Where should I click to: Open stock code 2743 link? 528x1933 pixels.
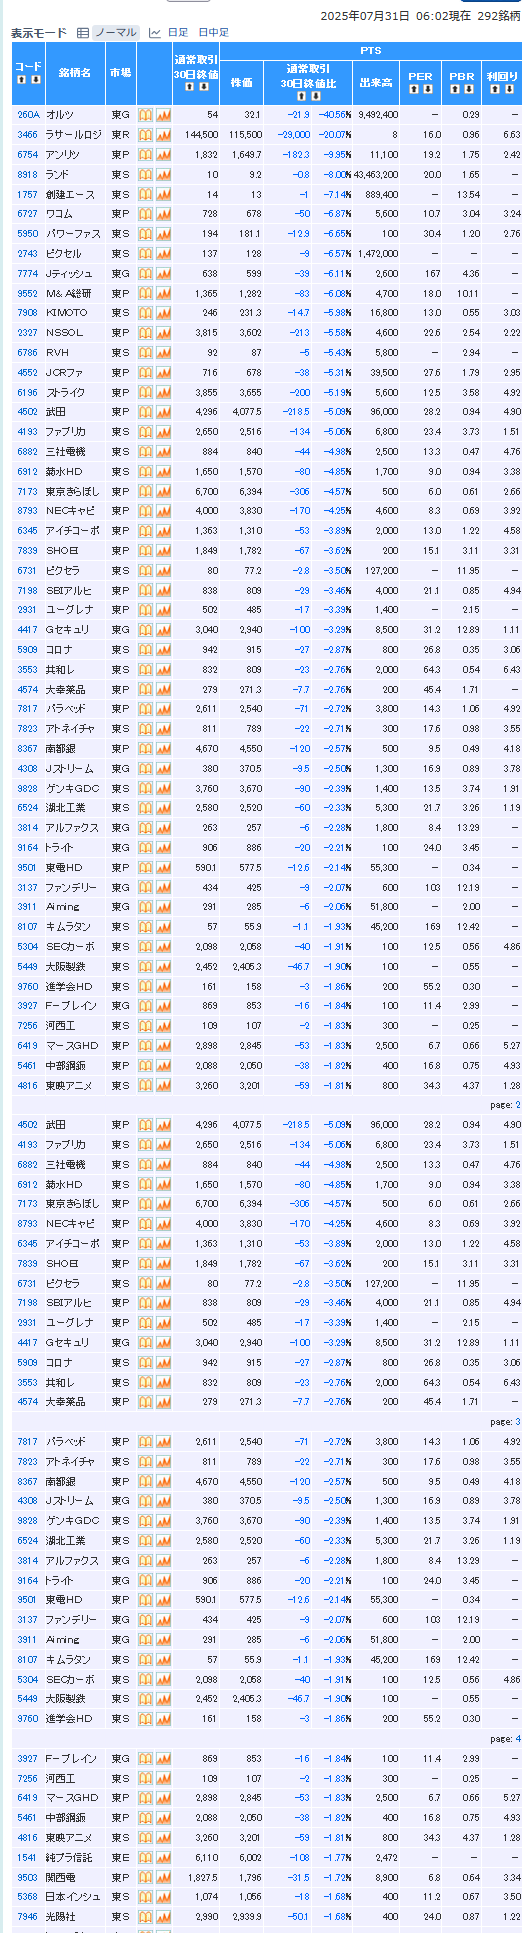[x=27, y=253]
